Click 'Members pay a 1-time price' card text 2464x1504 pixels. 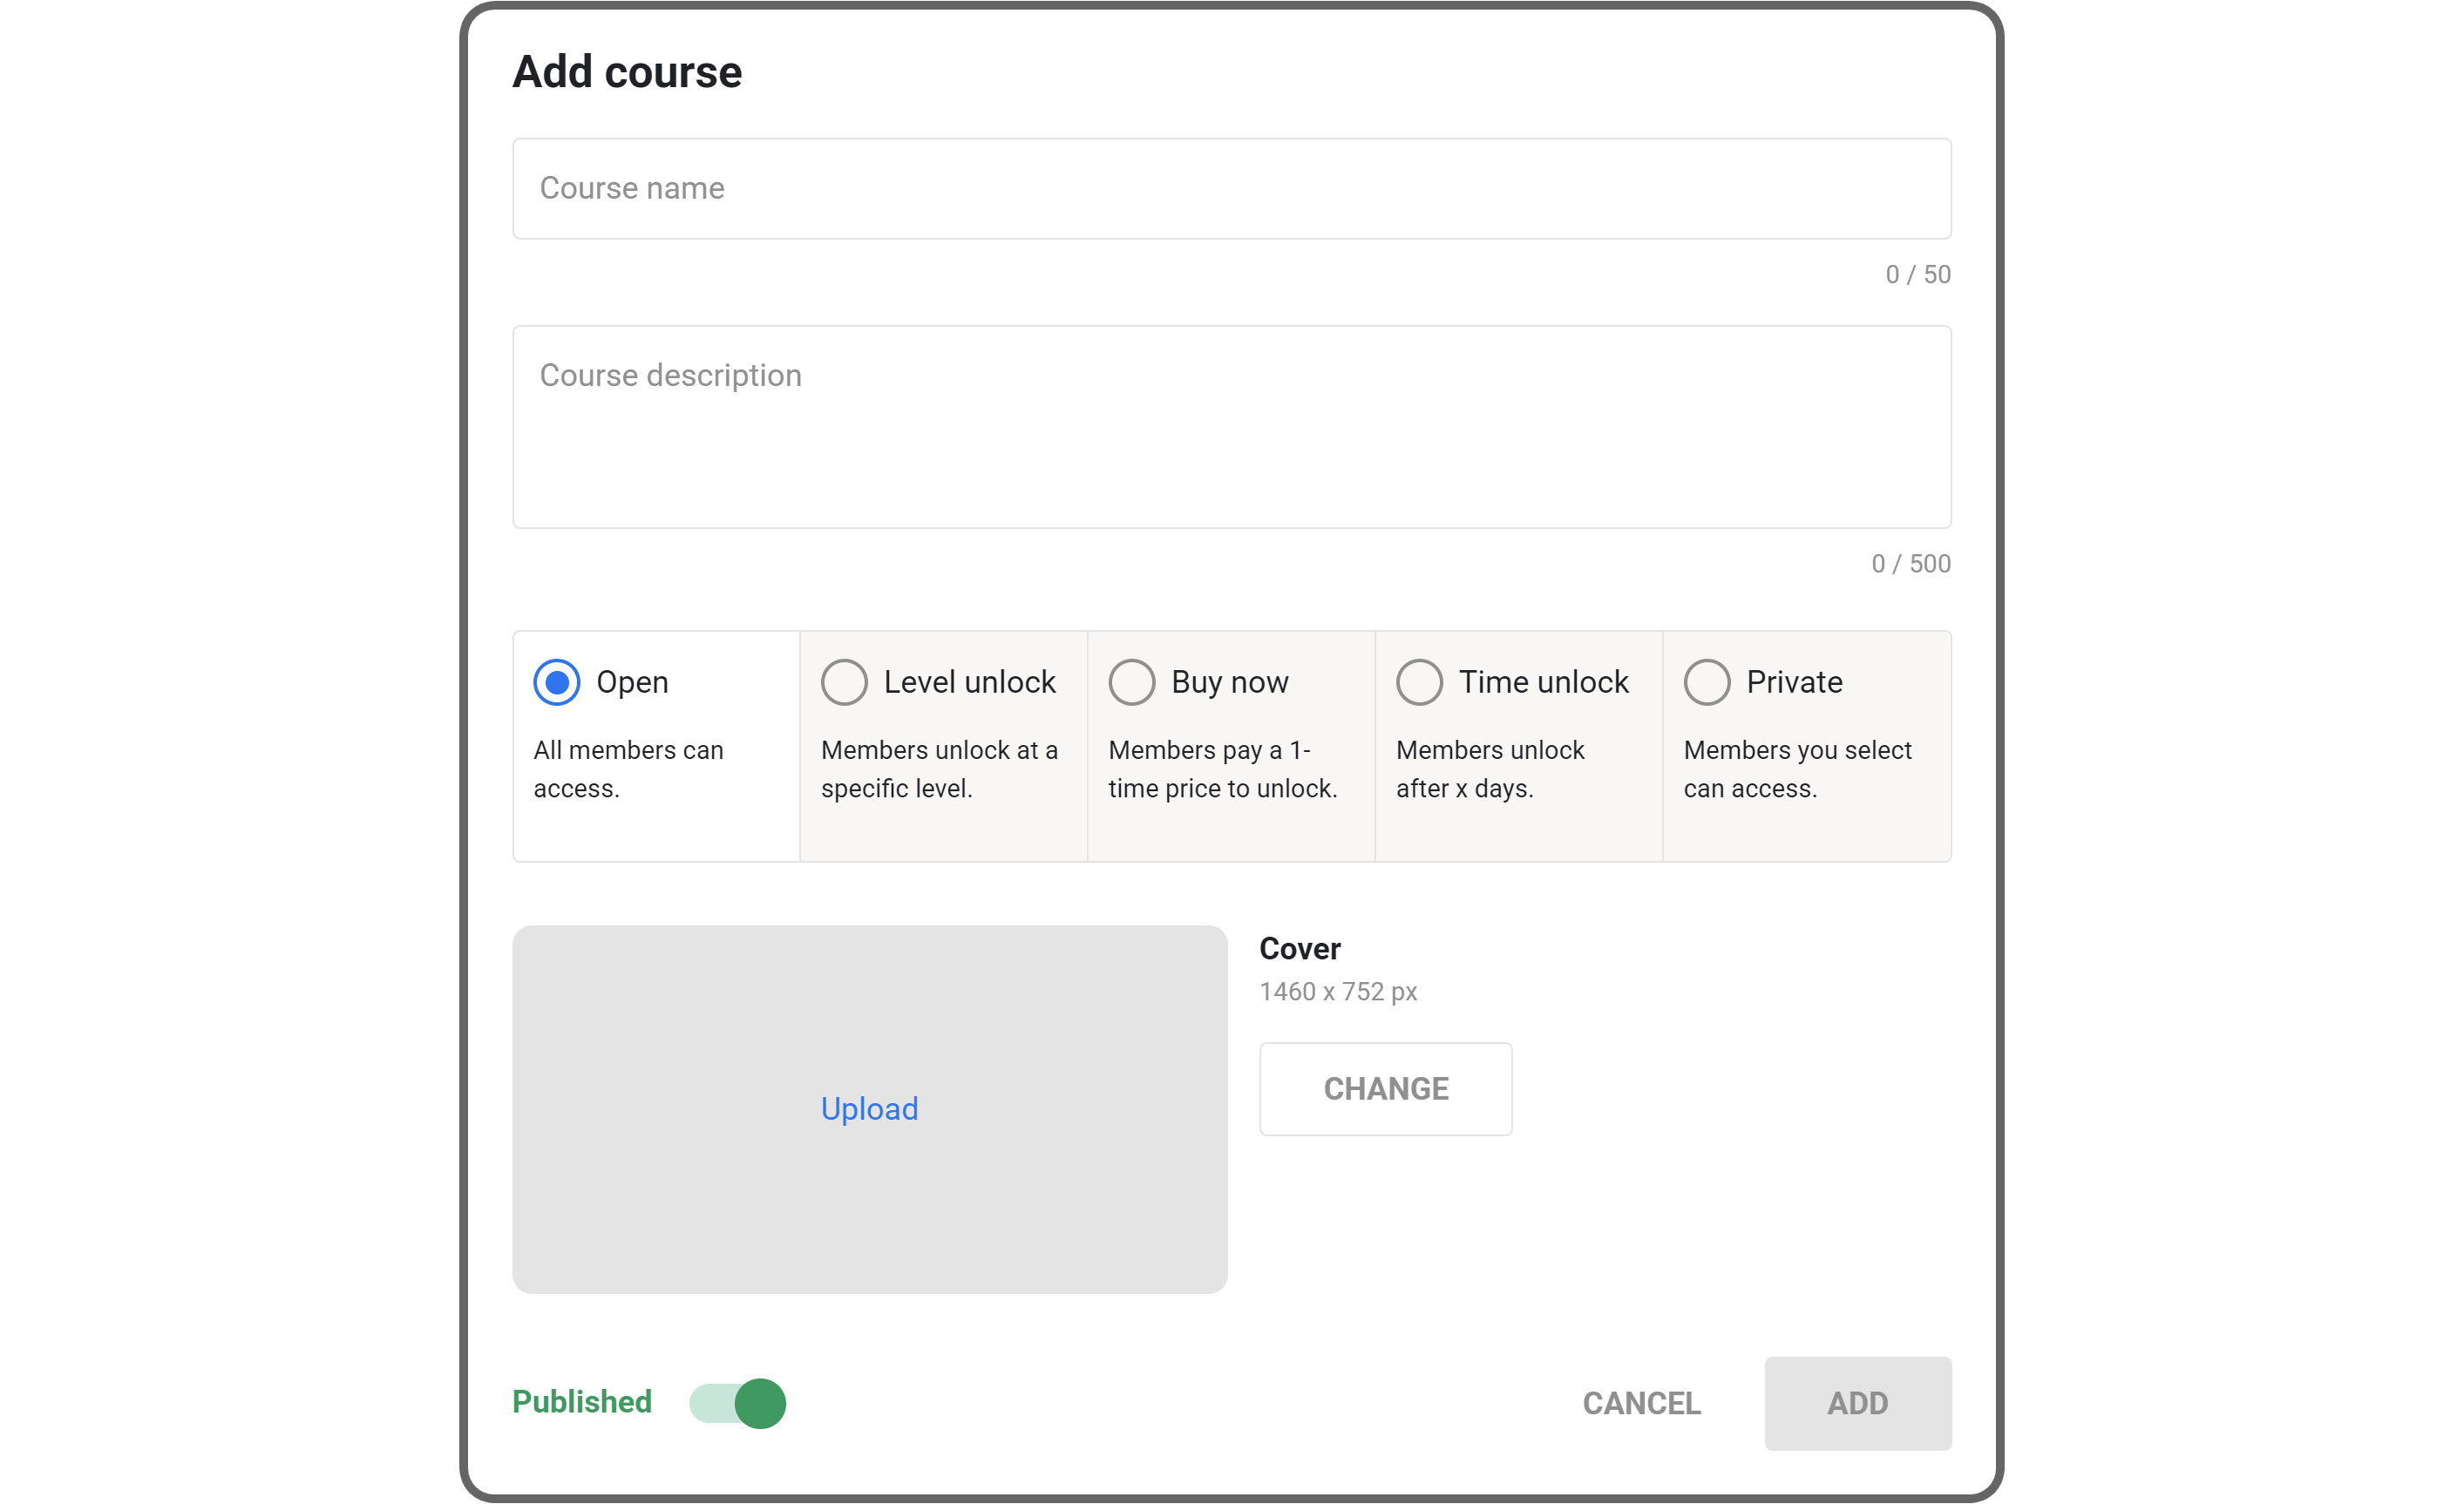(1222, 769)
